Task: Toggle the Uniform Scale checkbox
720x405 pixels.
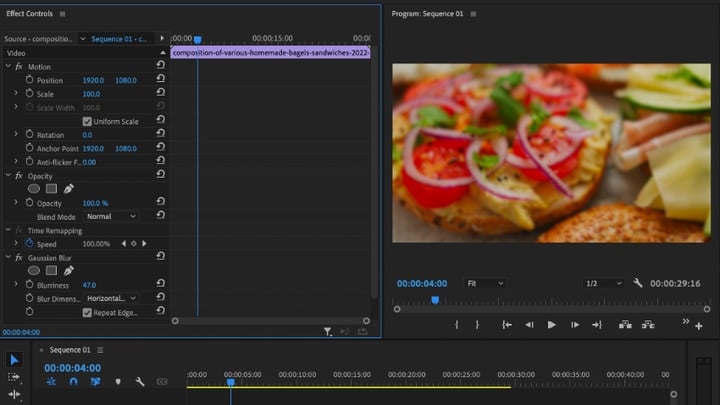Action: 87,121
